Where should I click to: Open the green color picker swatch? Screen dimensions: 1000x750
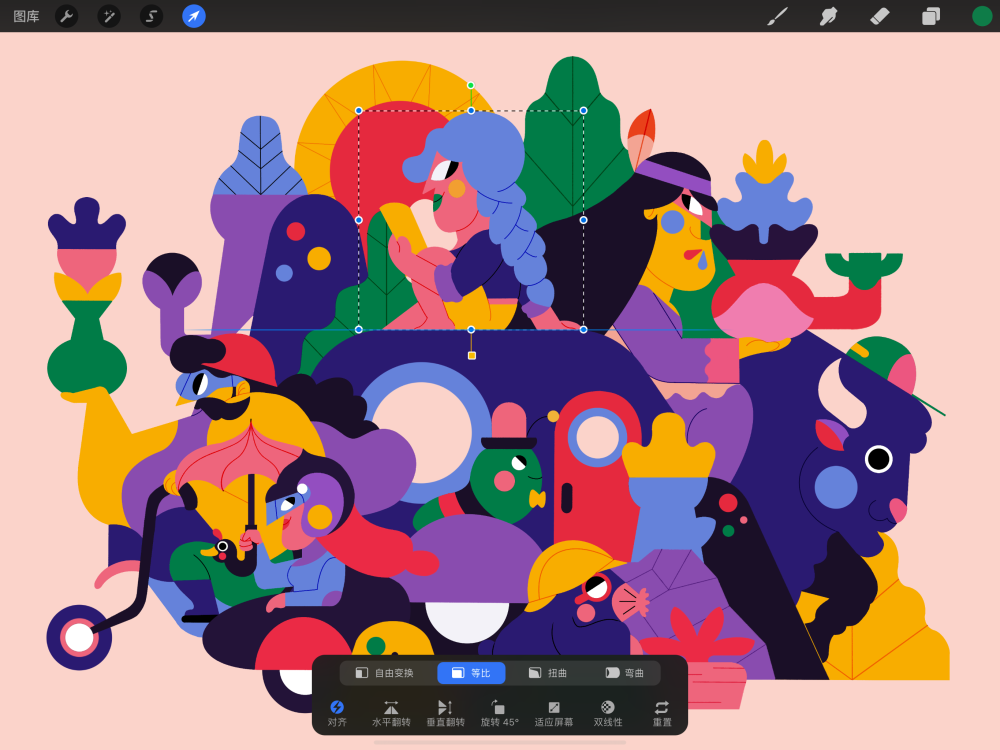982,16
